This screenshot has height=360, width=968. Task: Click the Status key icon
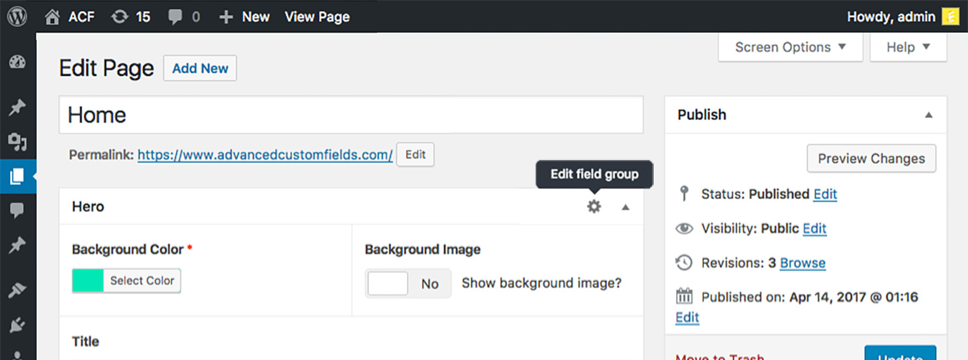point(683,194)
